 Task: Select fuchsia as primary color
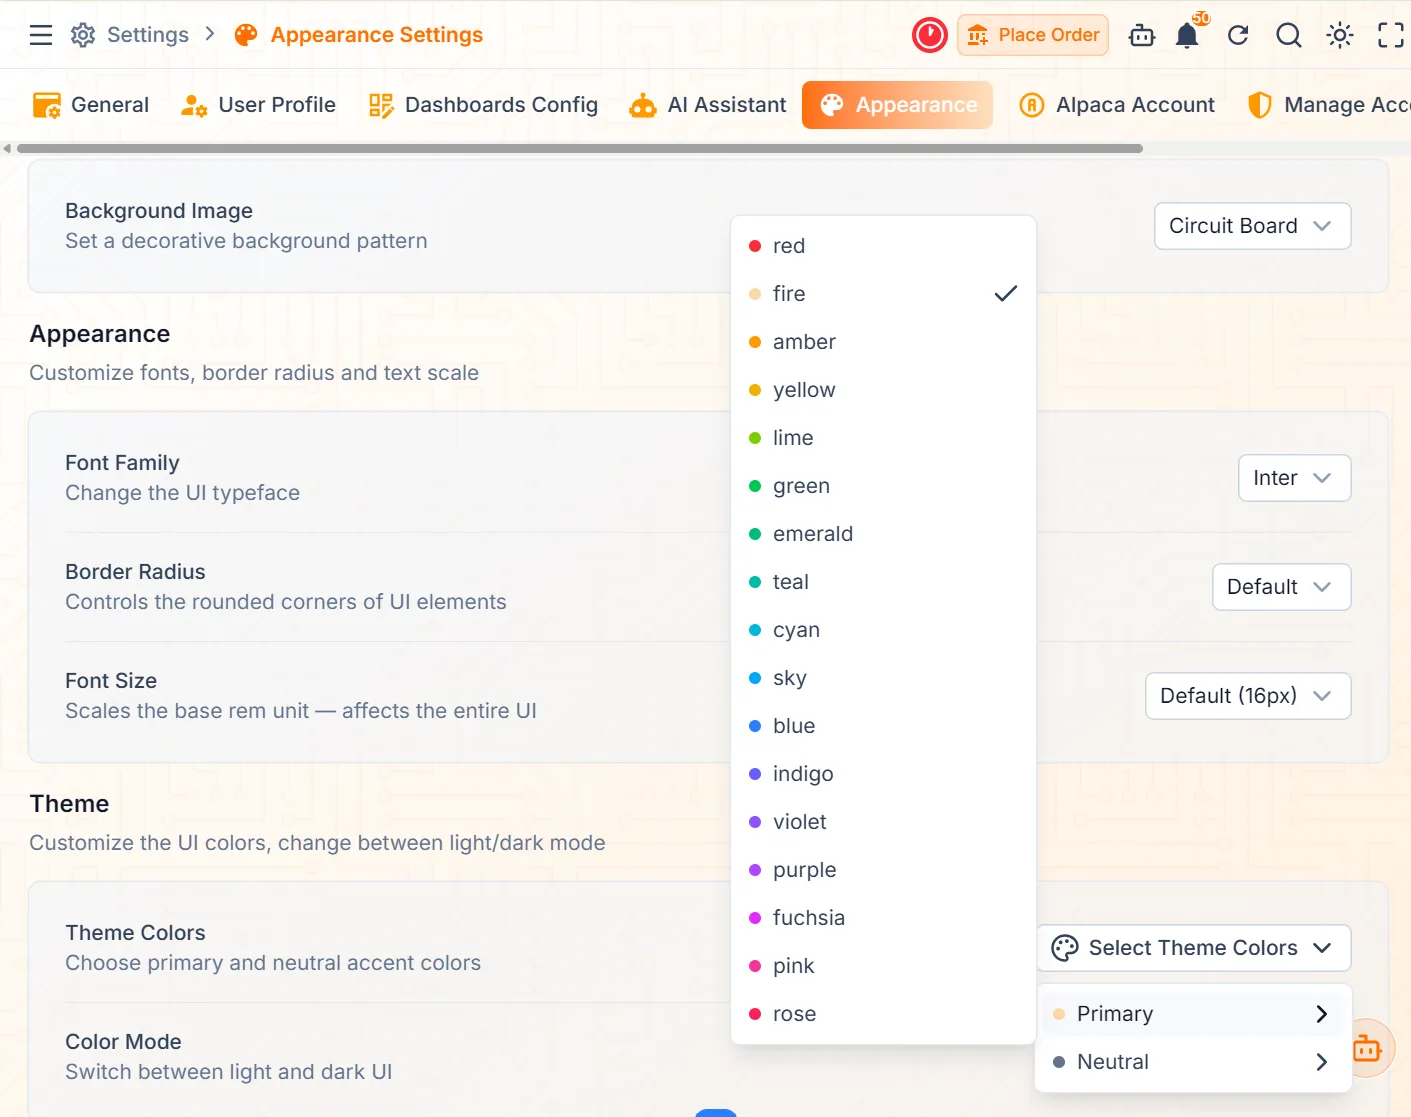[x=883, y=918]
